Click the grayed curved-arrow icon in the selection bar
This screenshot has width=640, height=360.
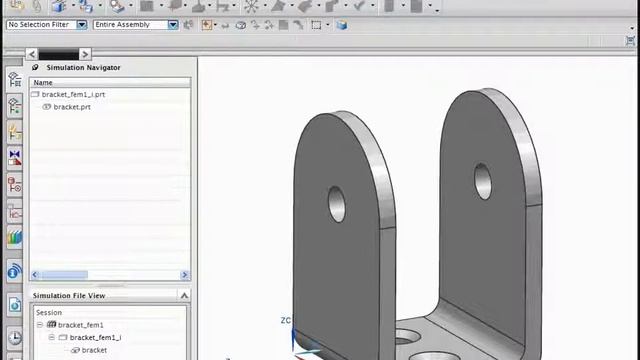pos(299,25)
